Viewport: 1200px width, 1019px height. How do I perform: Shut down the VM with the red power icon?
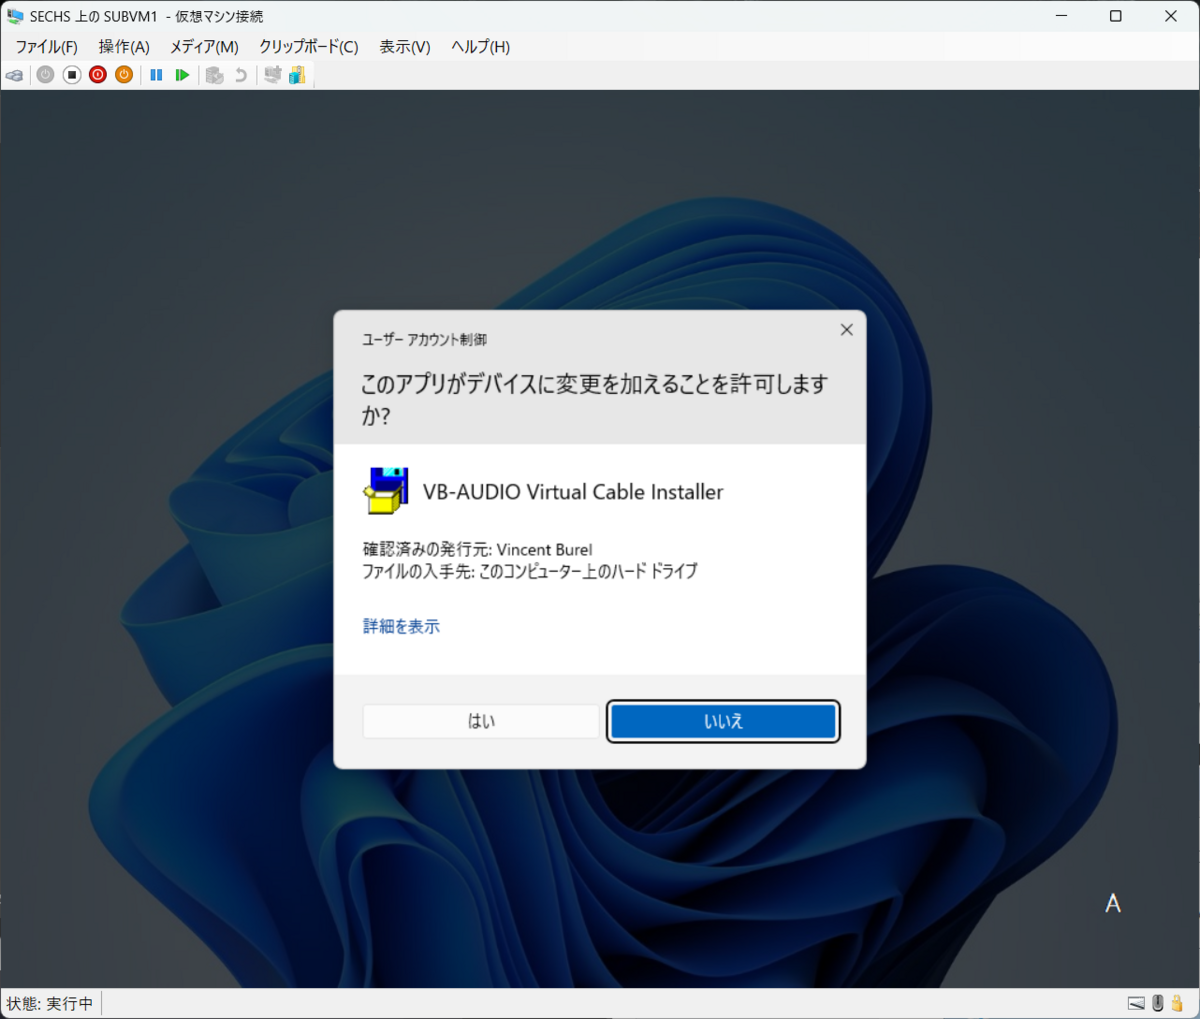(98, 75)
